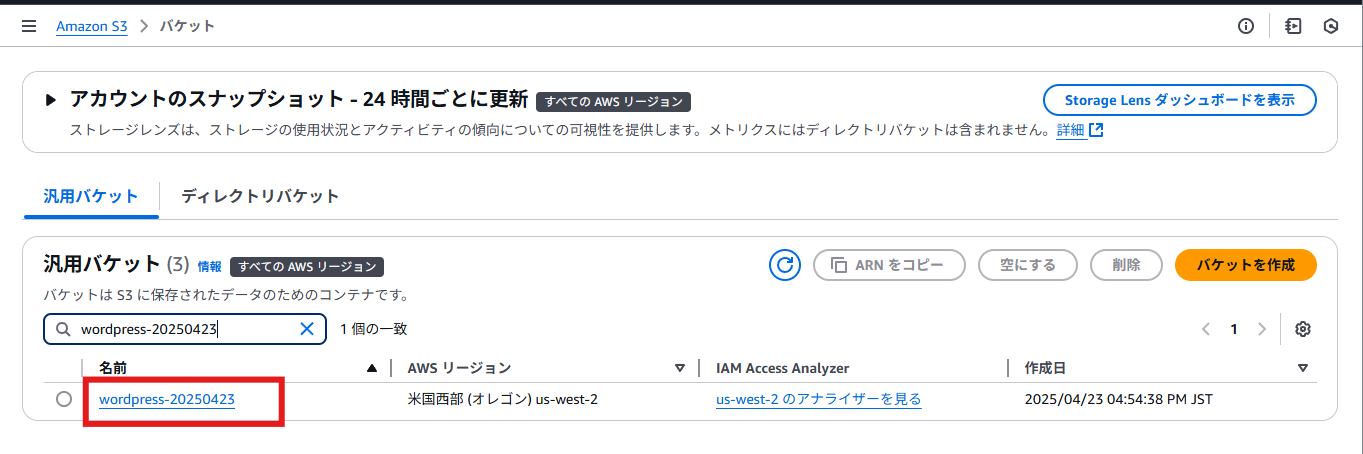
Task: Focus the bucket search input field
Action: click(185, 329)
